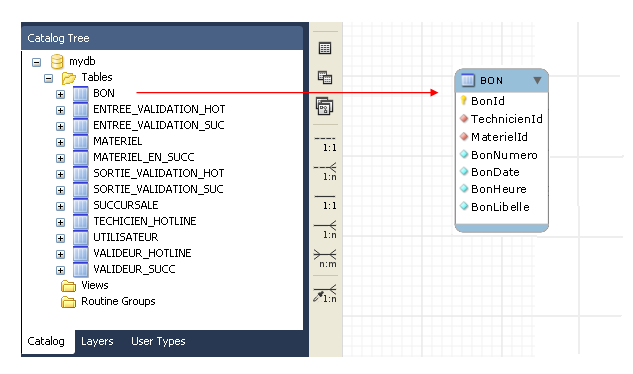Collapse the mydb schema node
The width and height of the screenshot is (633, 374).
click(x=36, y=62)
